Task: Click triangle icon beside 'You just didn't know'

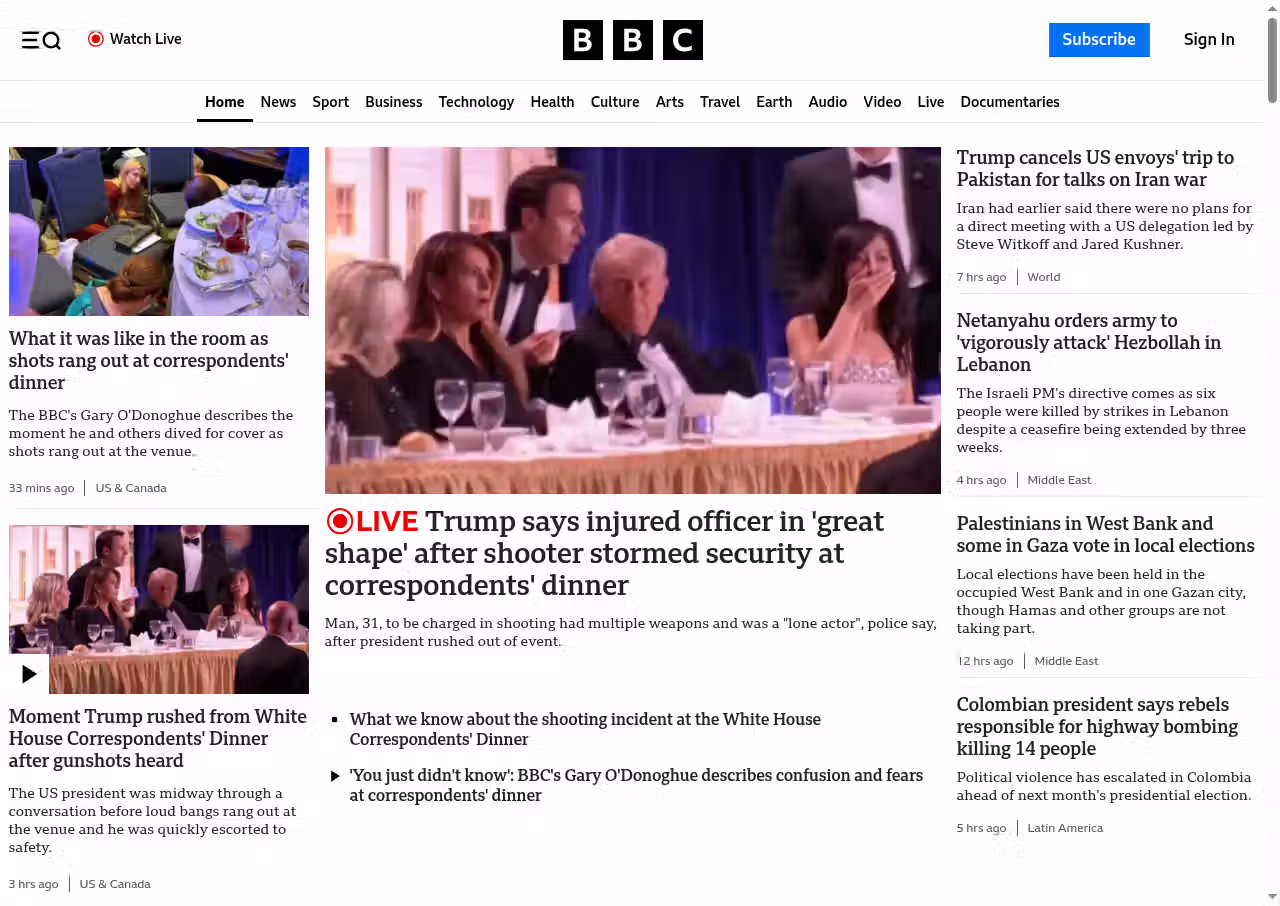Action: pos(335,776)
